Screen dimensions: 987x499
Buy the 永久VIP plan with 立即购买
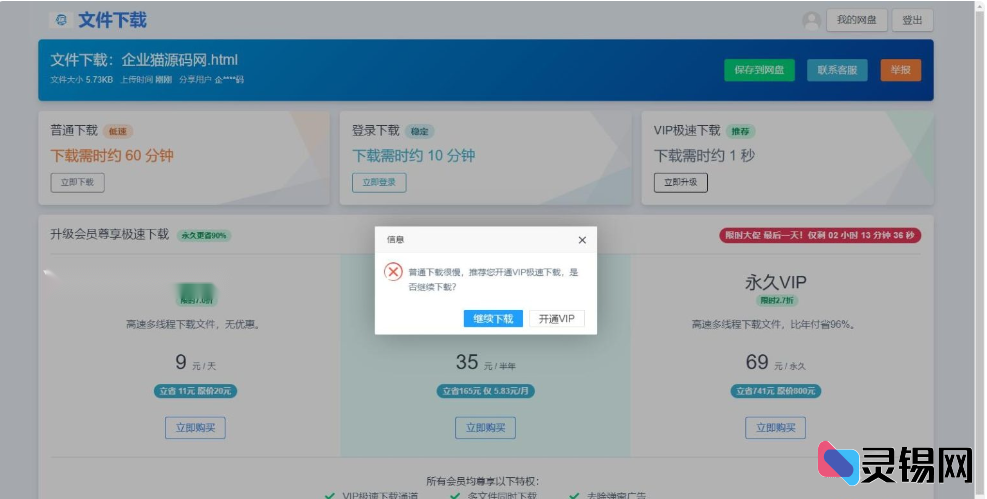click(776, 428)
